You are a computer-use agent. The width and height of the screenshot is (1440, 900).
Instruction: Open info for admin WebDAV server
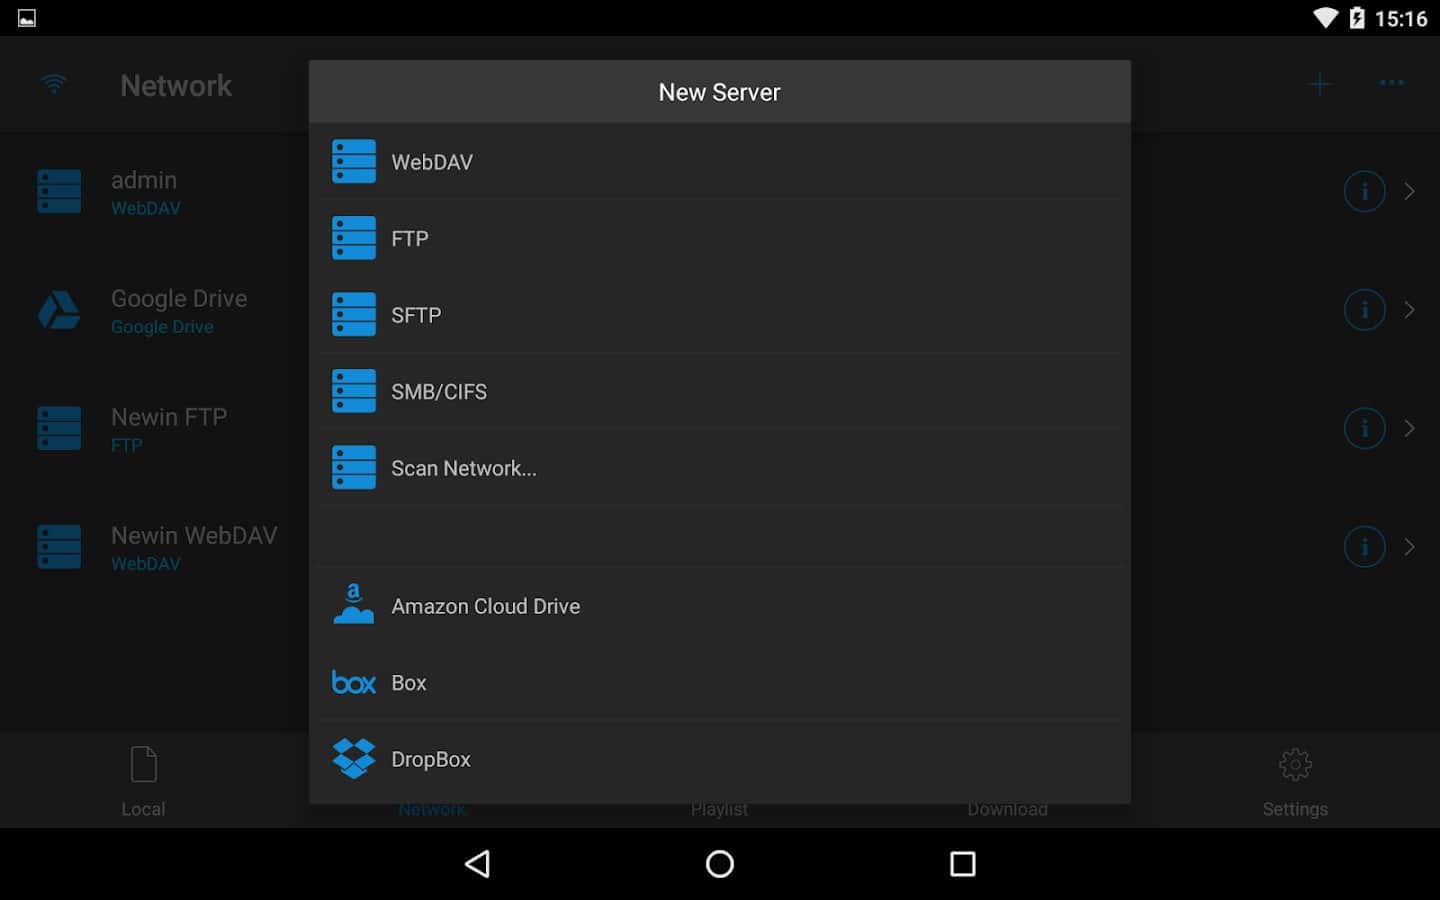pos(1364,191)
